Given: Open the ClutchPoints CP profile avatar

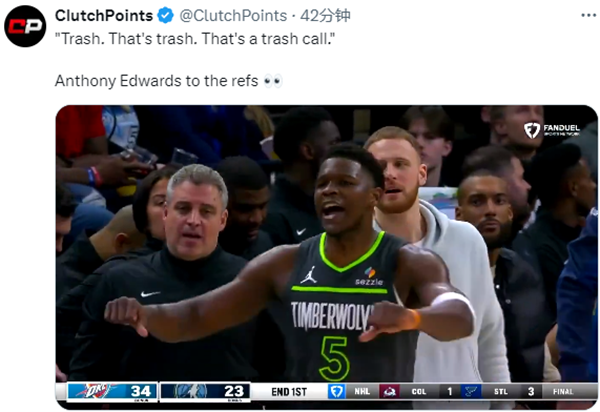Looking at the screenshot, I should coord(25,26).
